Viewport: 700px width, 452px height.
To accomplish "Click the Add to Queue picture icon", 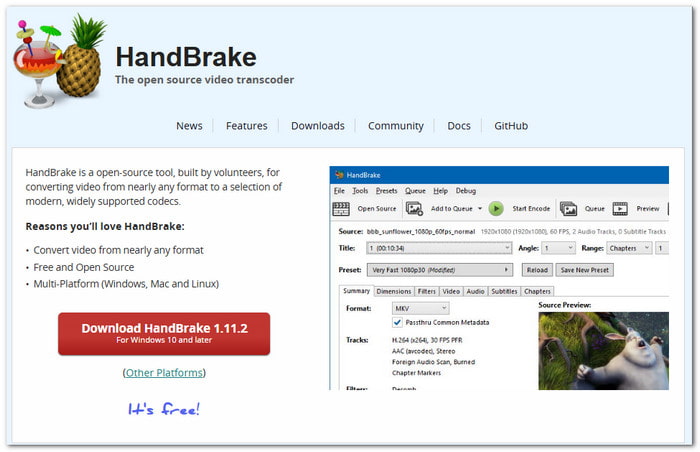I will click(x=414, y=209).
